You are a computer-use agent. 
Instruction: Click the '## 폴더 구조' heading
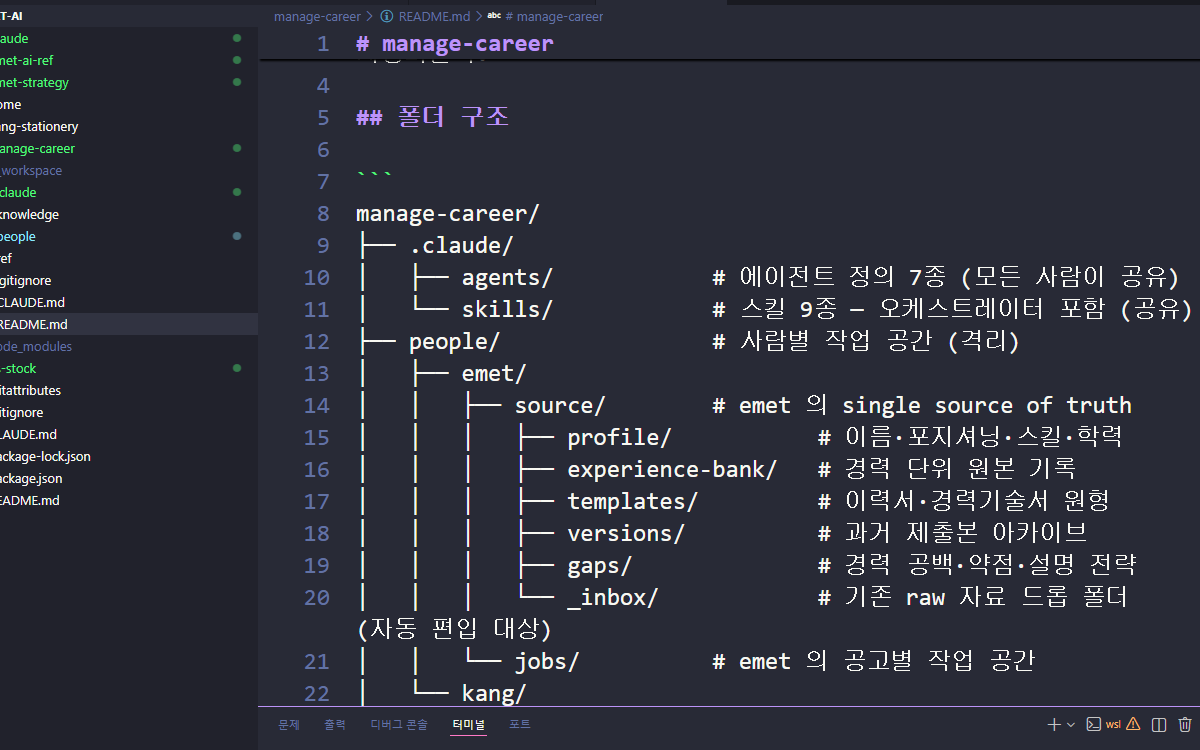432,117
